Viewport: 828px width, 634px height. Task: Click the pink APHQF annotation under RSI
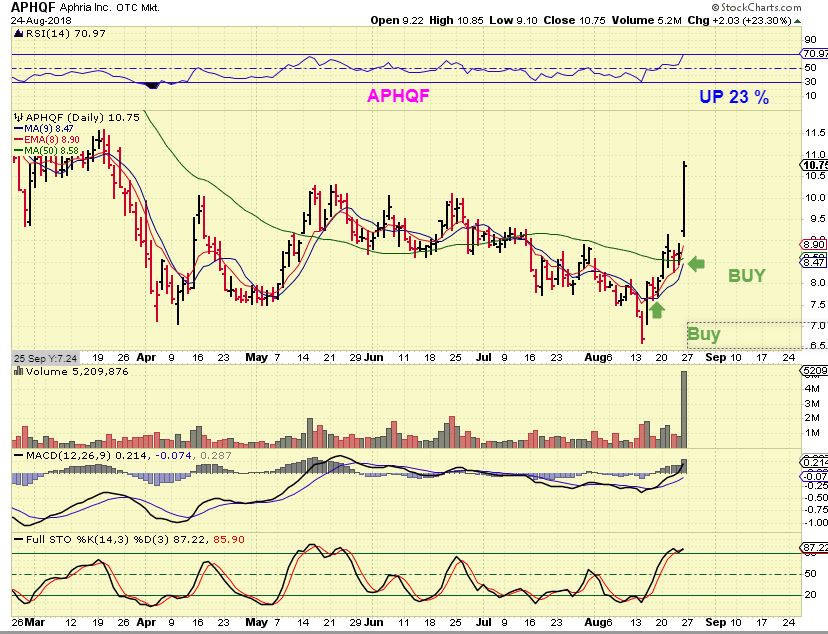click(398, 96)
